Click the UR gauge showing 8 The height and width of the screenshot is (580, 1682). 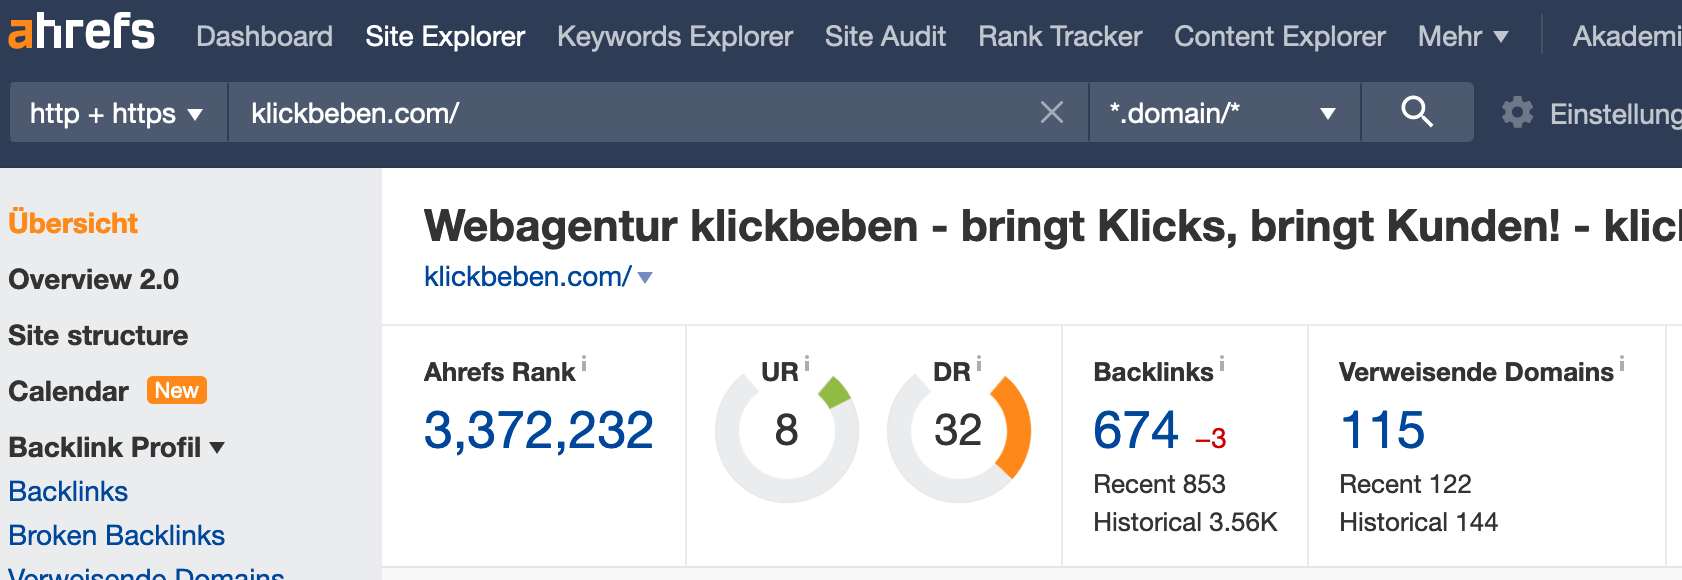pos(786,430)
